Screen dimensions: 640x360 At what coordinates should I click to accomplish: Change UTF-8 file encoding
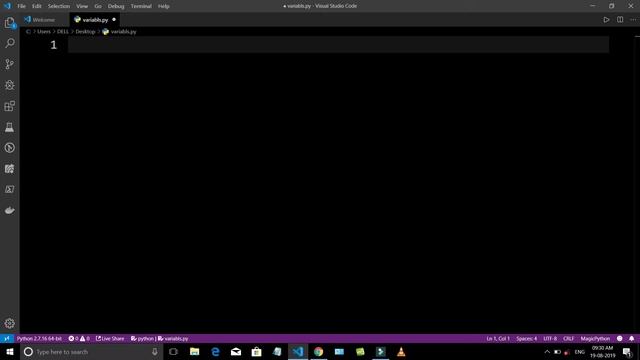[x=550, y=338]
